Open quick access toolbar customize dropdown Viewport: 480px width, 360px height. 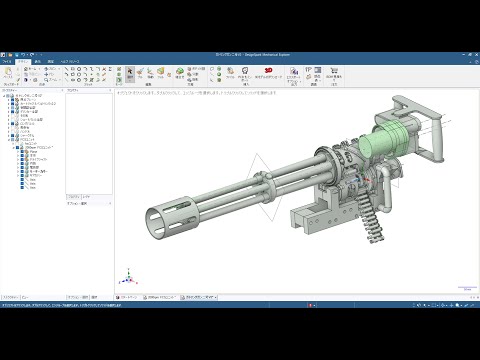(x=41, y=55)
